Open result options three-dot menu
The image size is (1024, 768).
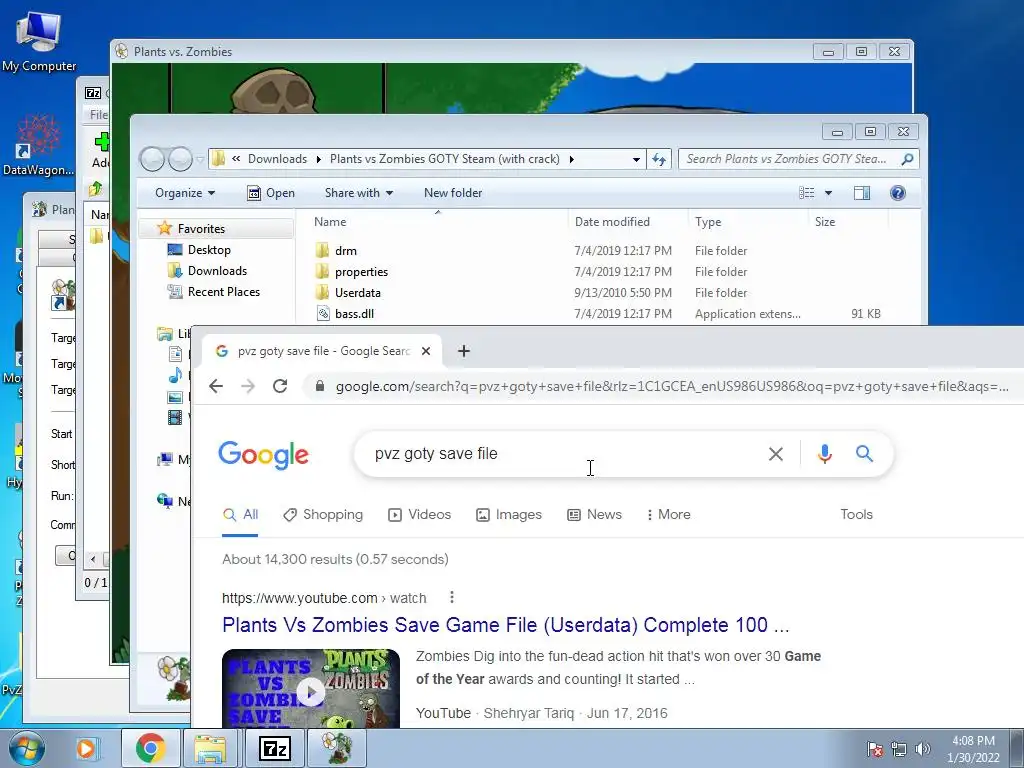pyautogui.click(x=452, y=597)
